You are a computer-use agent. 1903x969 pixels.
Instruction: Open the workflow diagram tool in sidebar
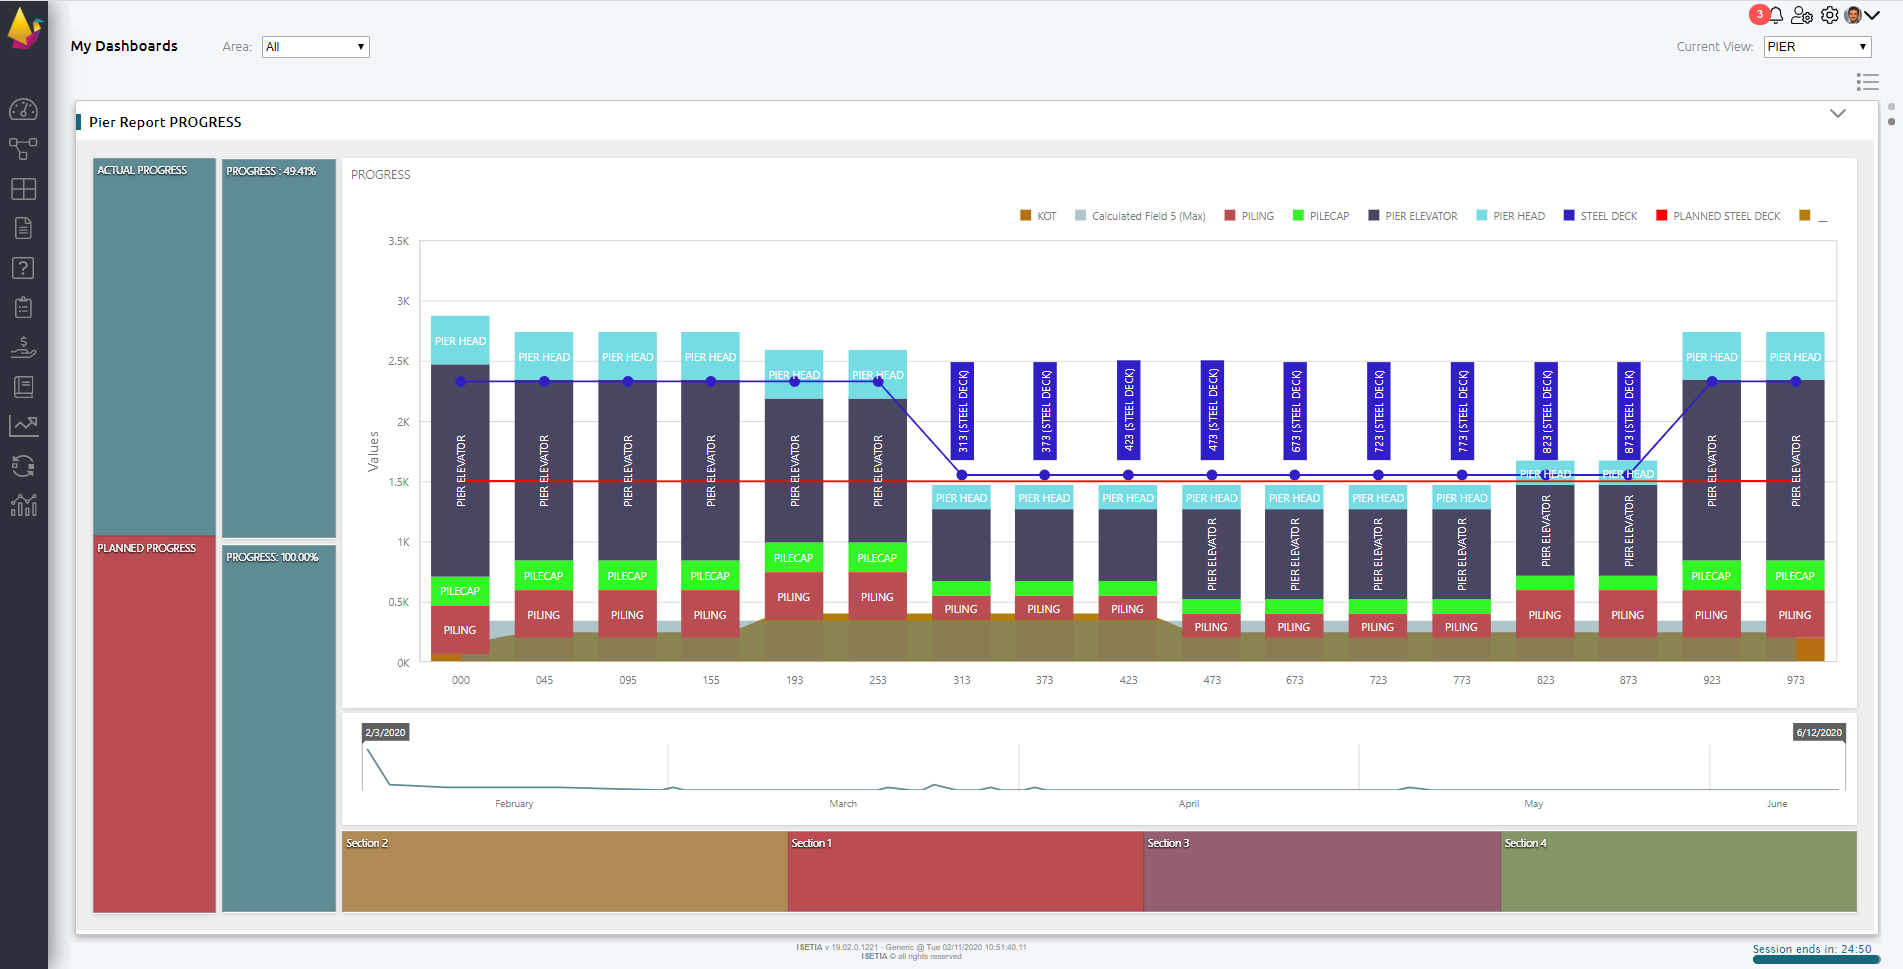(x=24, y=148)
